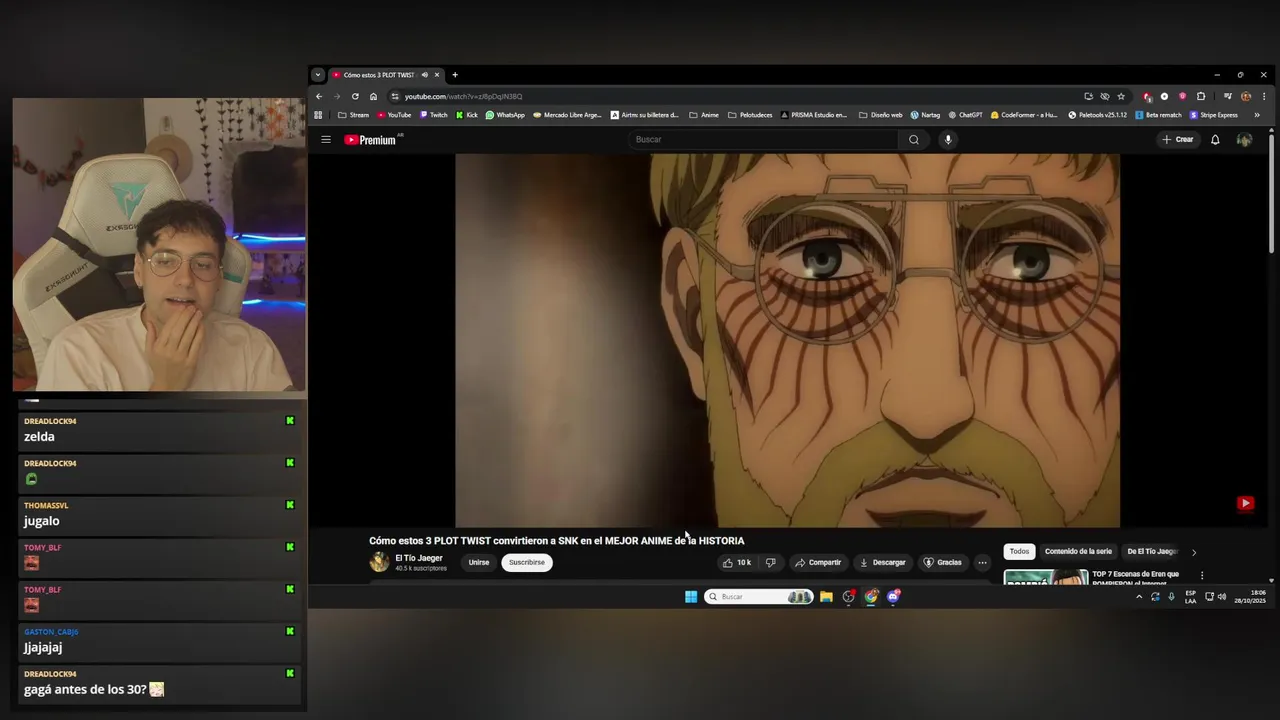Open the Stripe Express bookmark
1280x720 pixels.
coord(1213,115)
